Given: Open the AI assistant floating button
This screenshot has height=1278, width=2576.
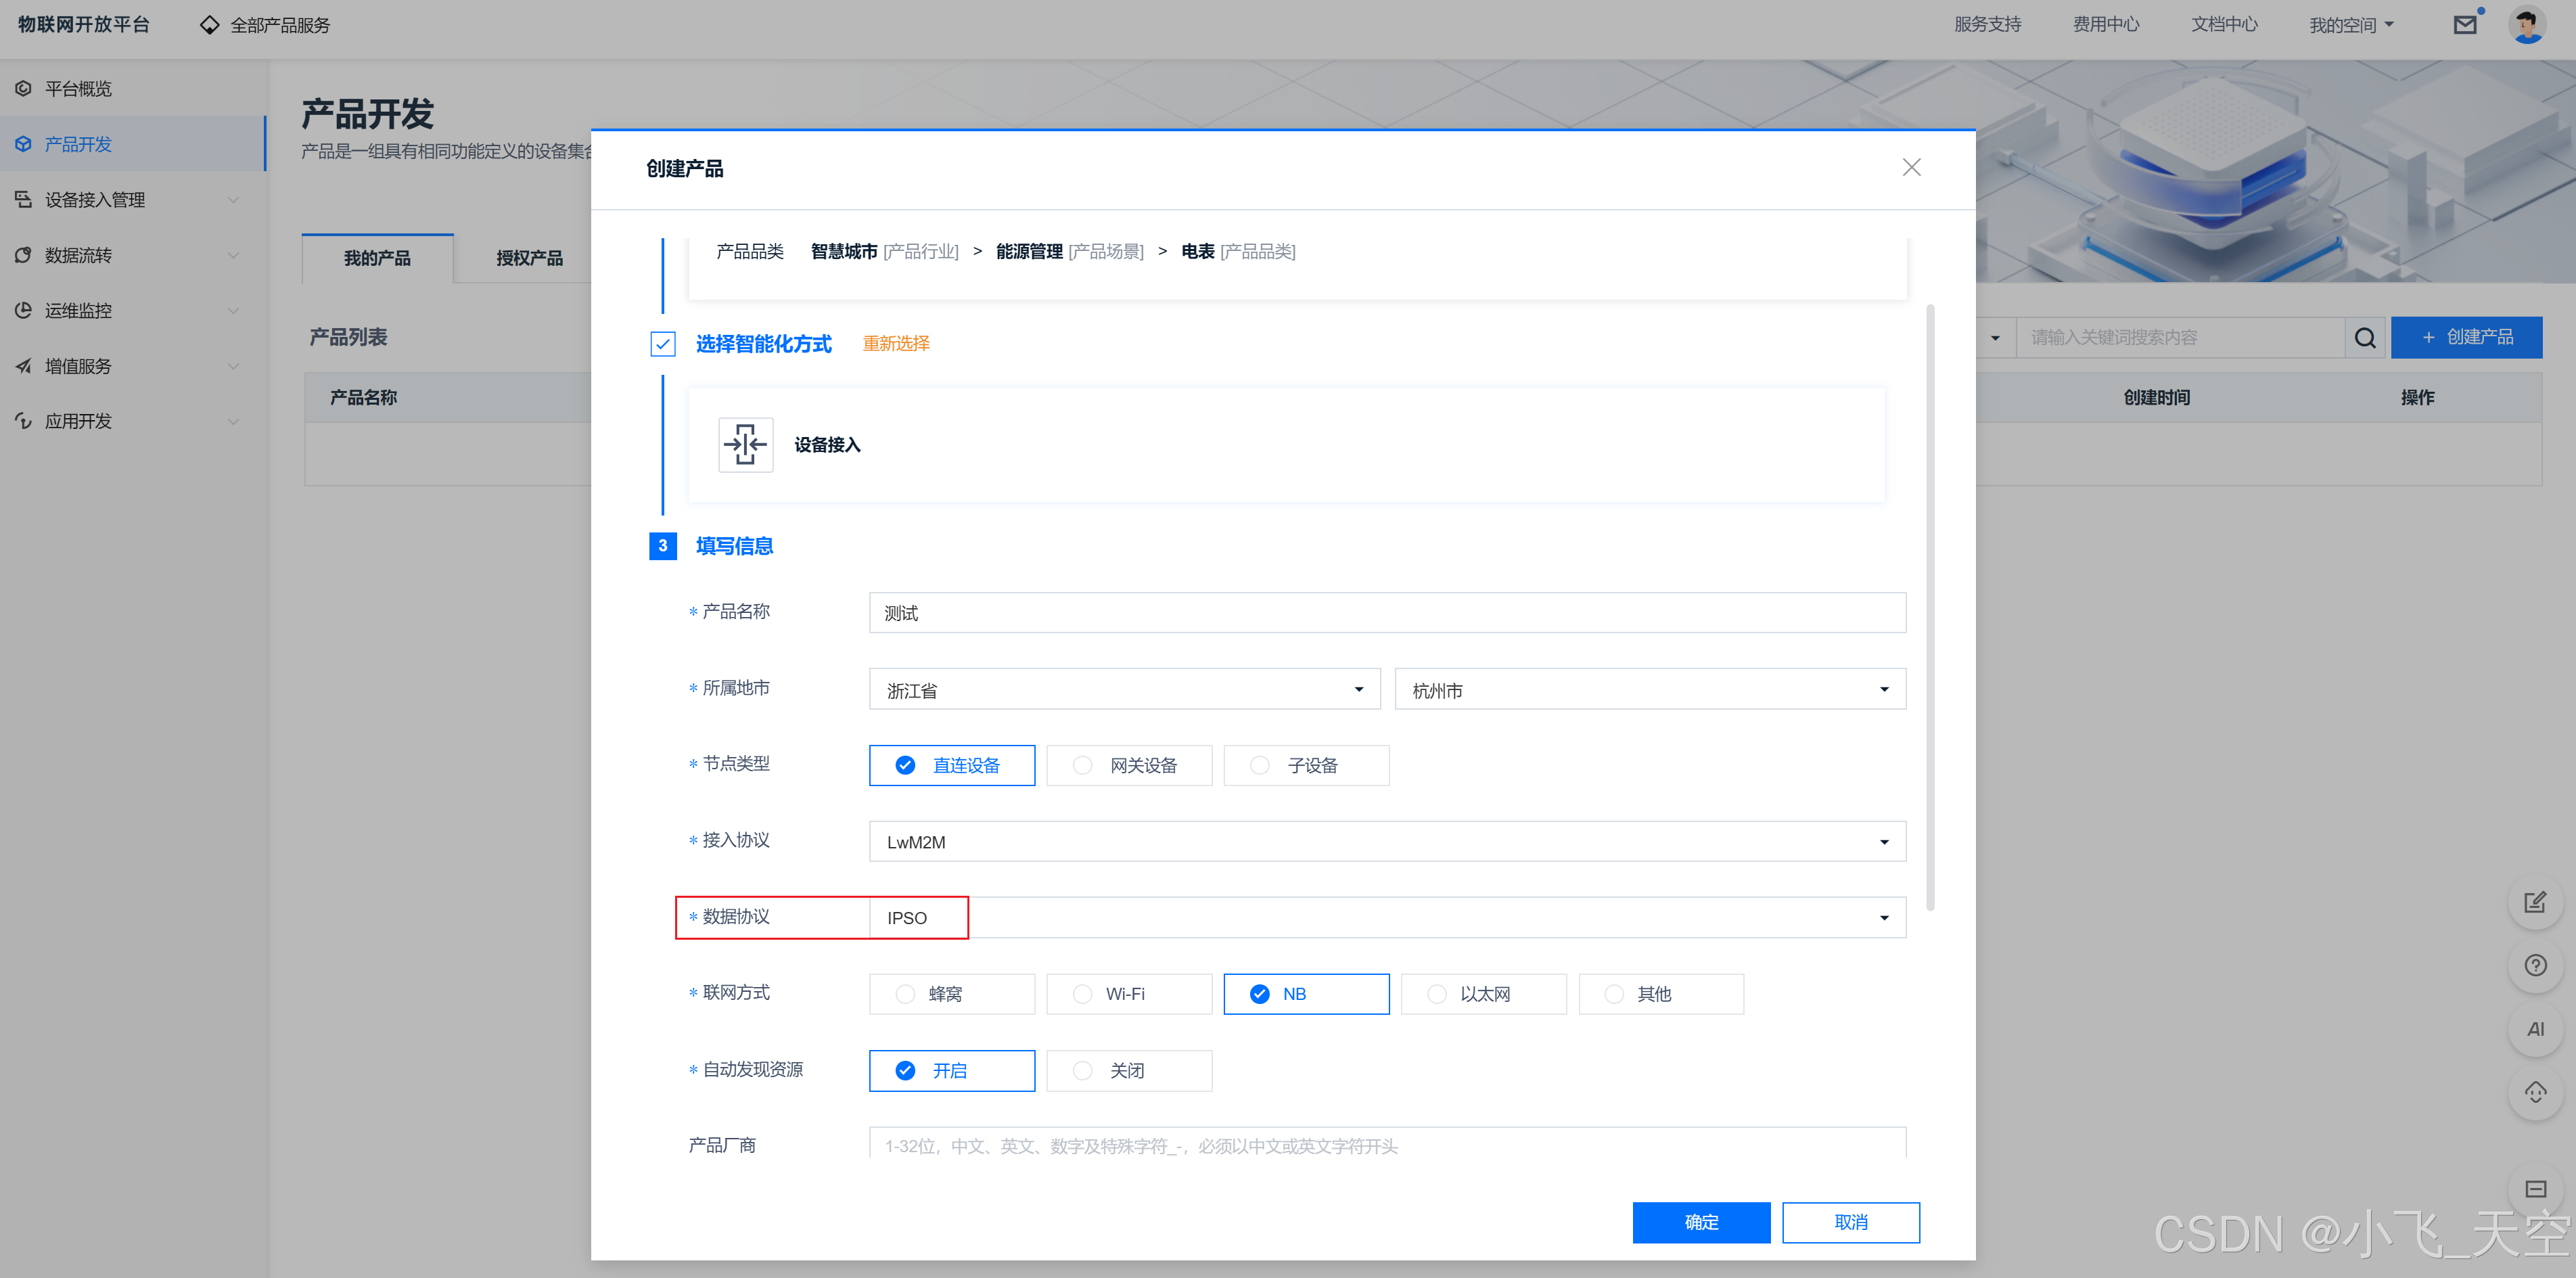Looking at the screenshot, I should point(2535,1029).
